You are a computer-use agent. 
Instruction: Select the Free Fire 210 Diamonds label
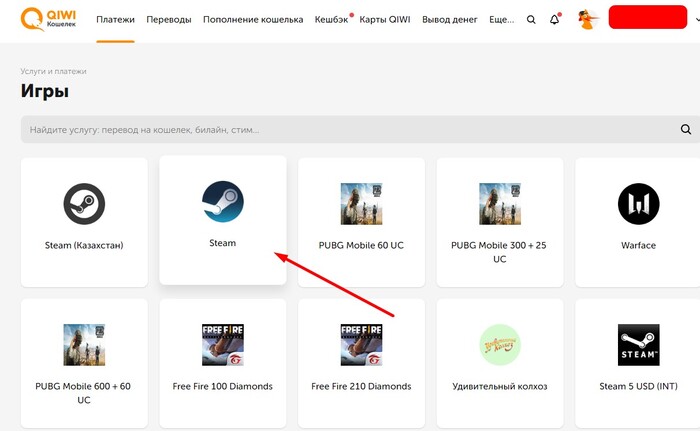pos(361,386)
